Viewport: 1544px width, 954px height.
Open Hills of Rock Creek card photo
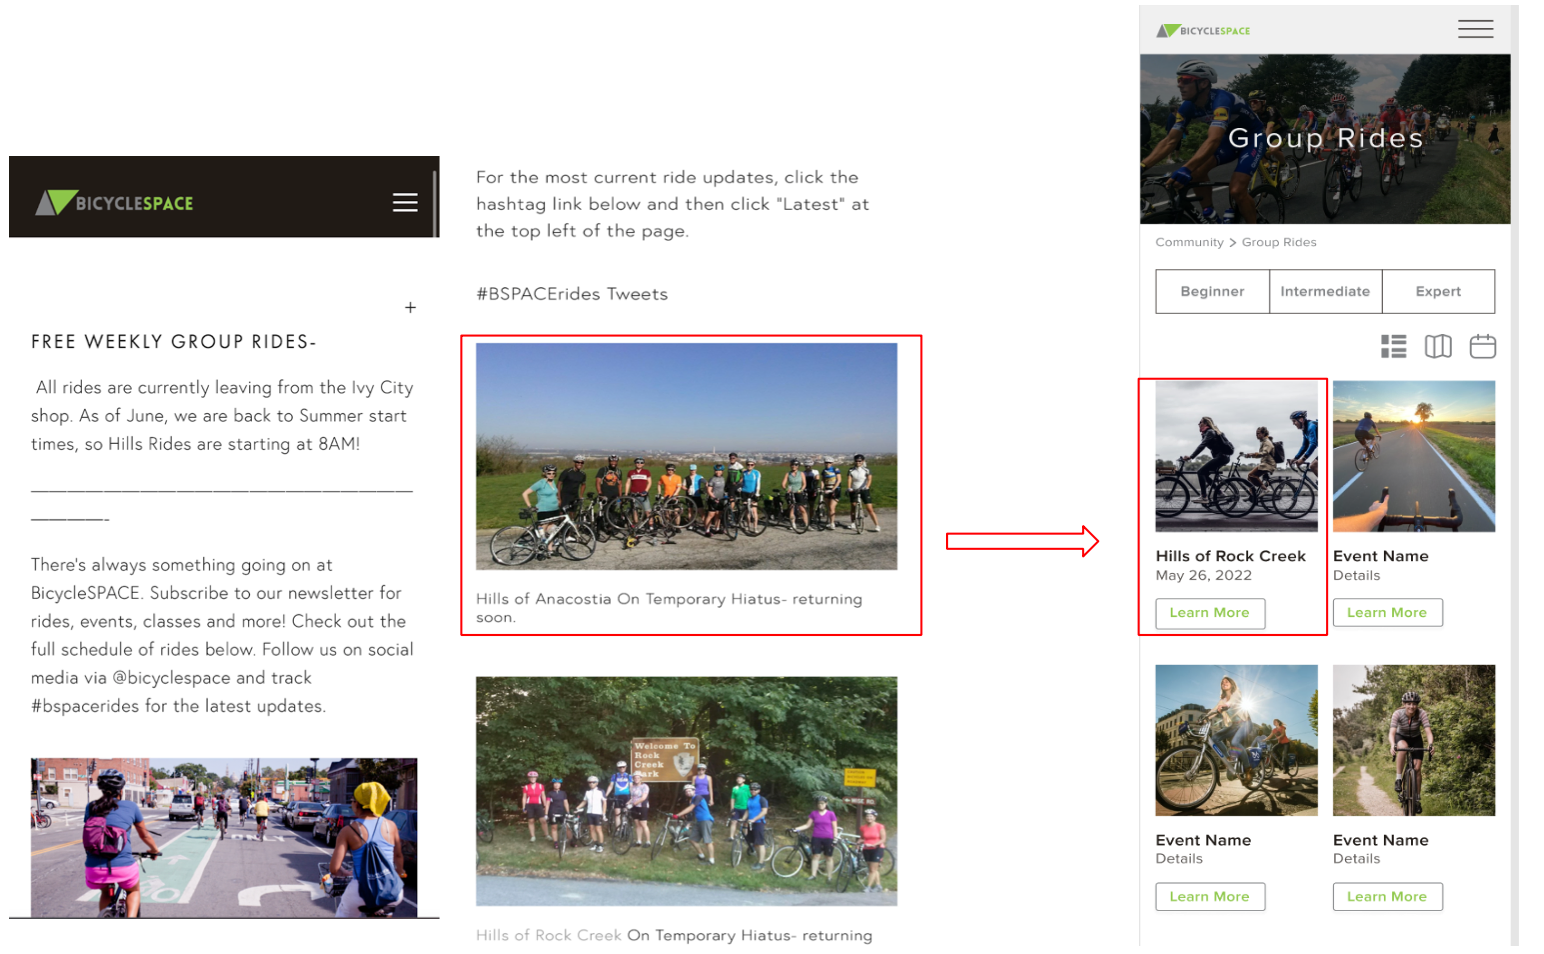[x=1236, y=456]
